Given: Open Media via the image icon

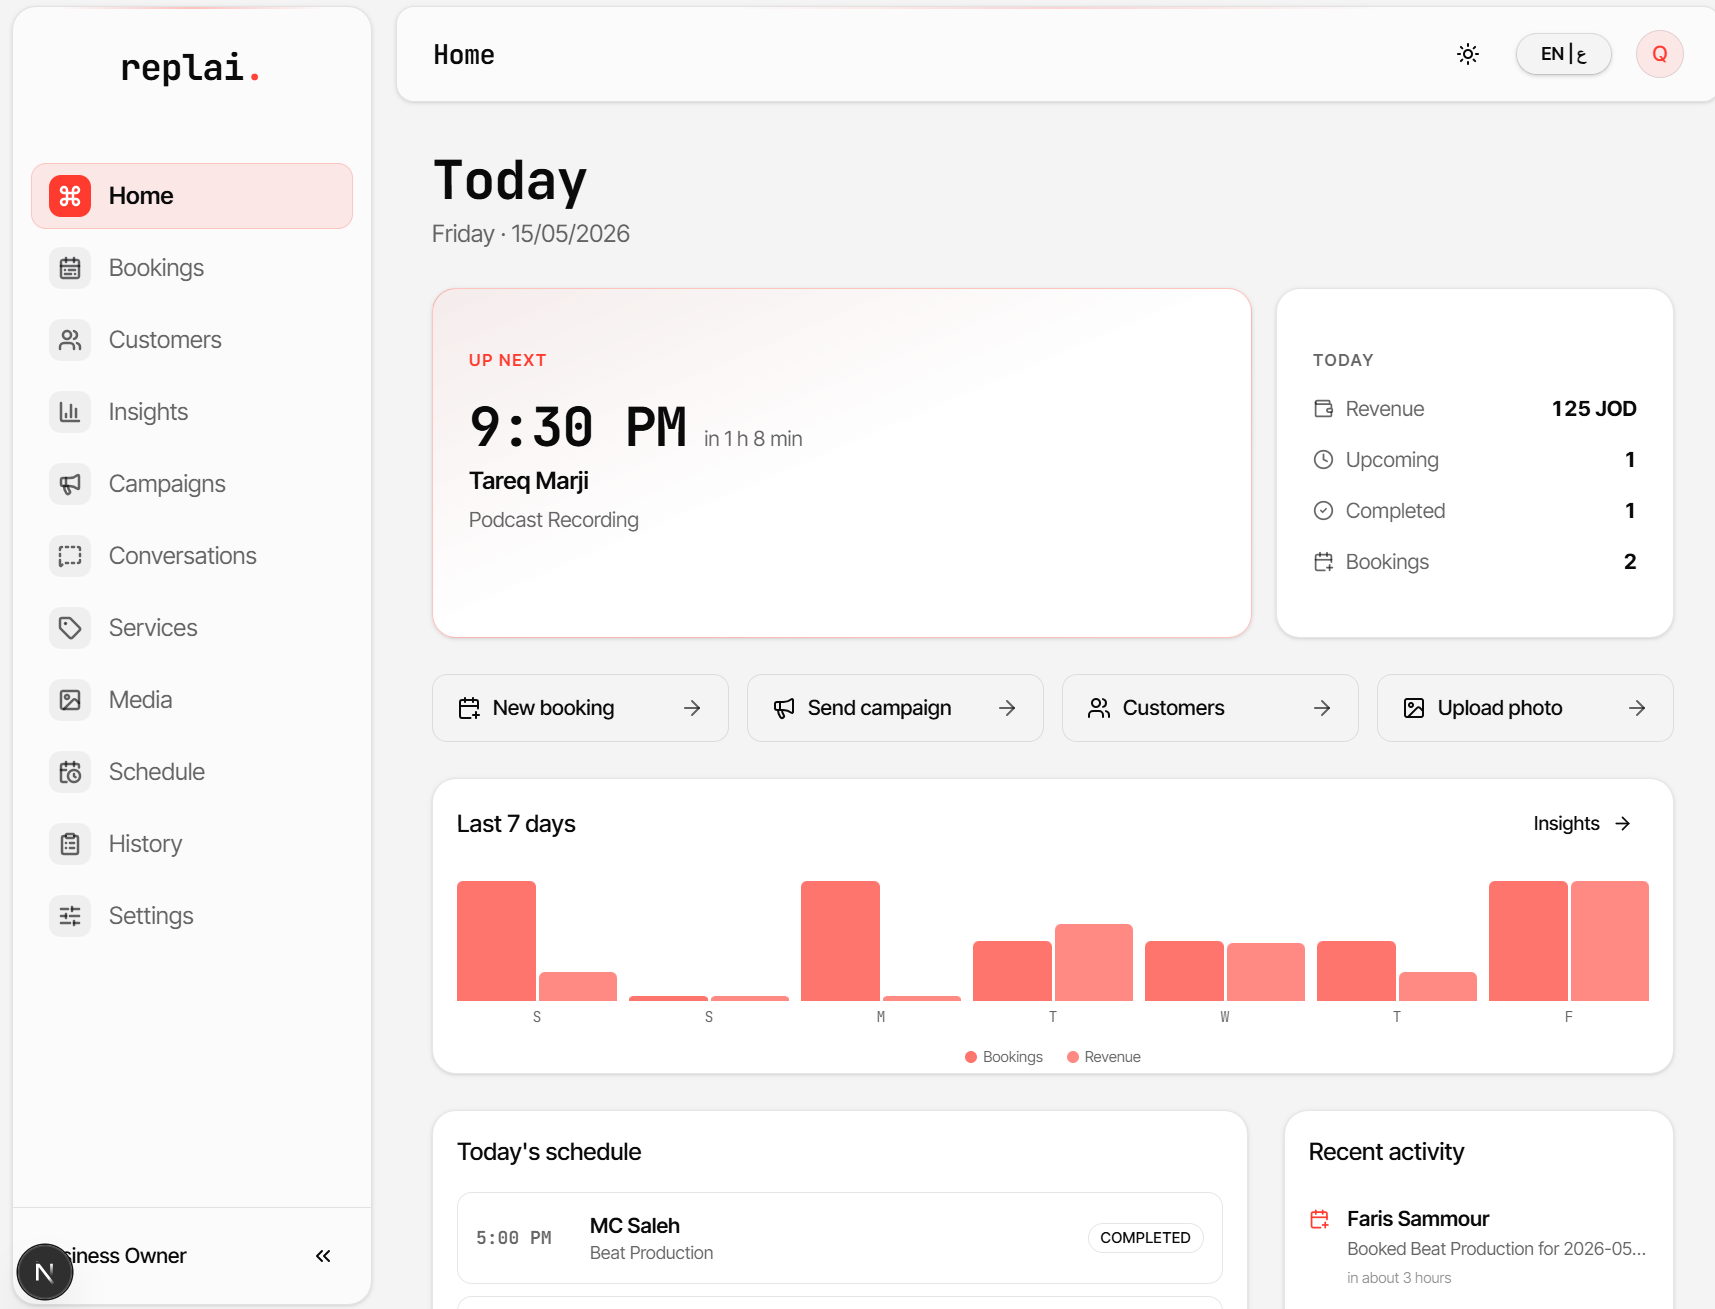Looking at the screenshot, I should pos(70,700).
